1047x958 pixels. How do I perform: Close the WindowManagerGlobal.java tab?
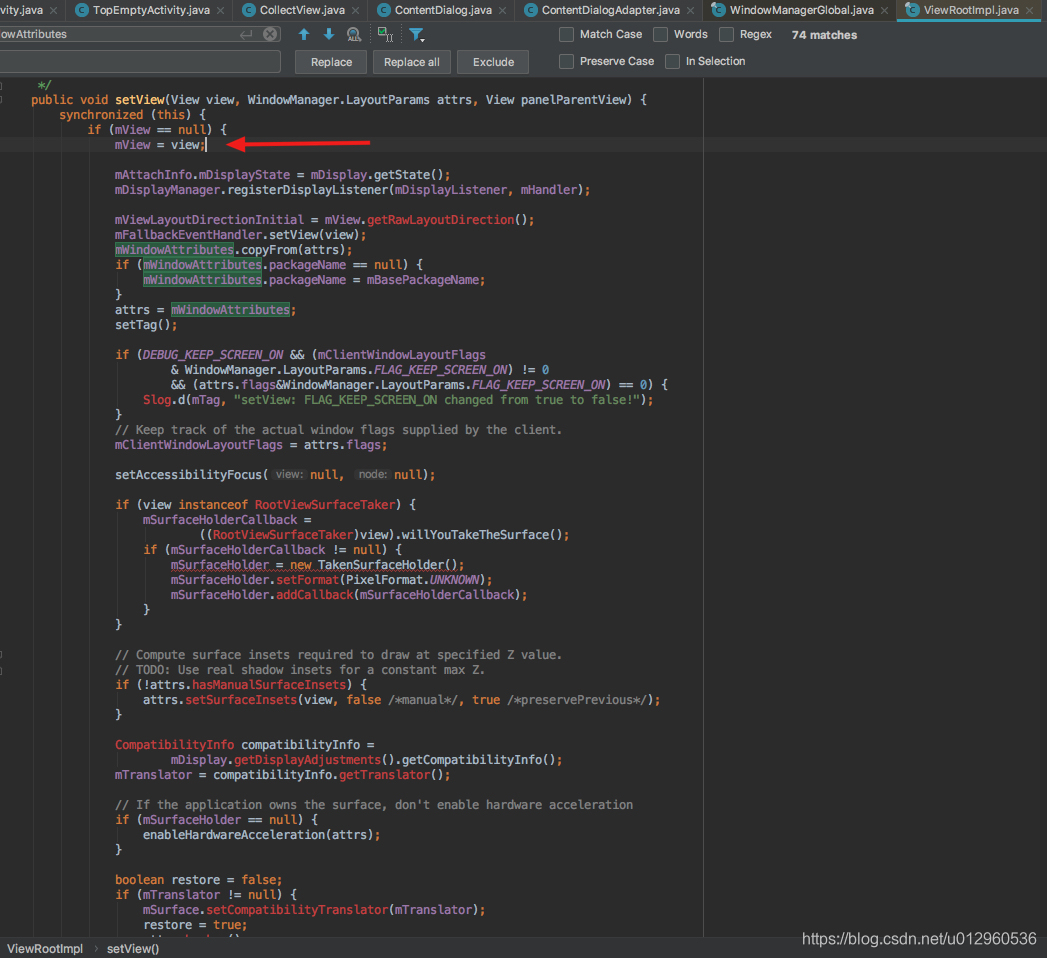pos(884,11)
